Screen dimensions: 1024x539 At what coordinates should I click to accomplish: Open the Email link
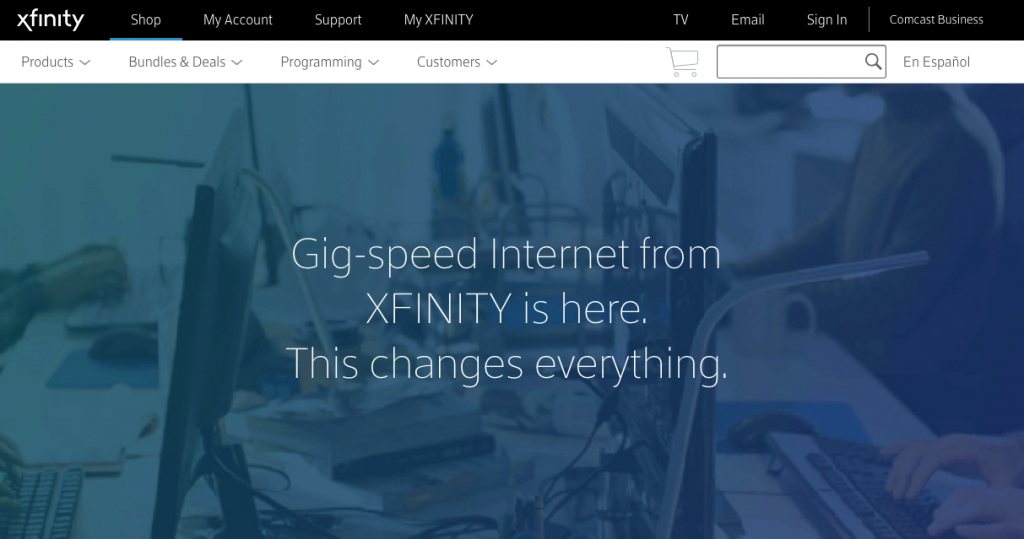[748, 20]
